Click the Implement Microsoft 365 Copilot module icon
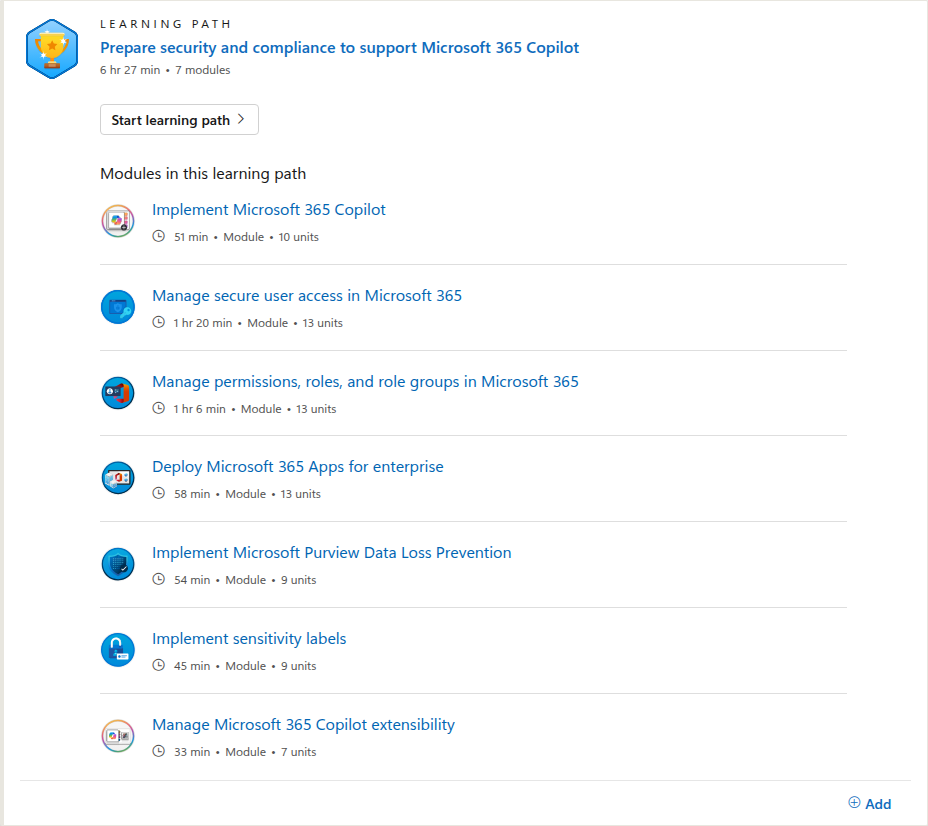Screen dimensions: 928x826 (x=118, y=221)
